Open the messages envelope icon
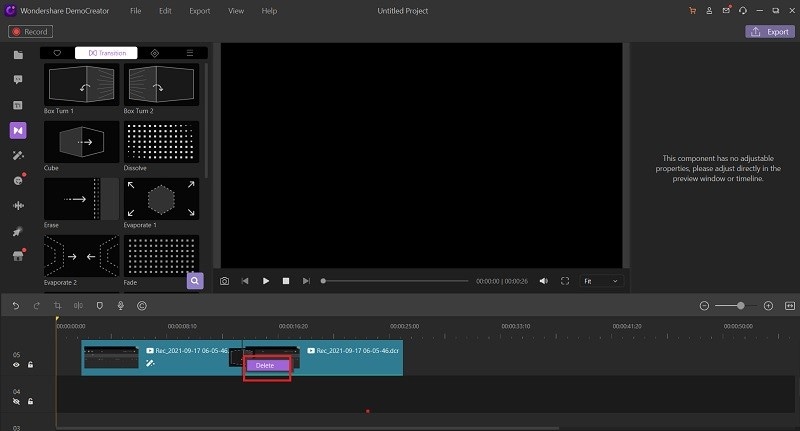 tap(726, 10)
